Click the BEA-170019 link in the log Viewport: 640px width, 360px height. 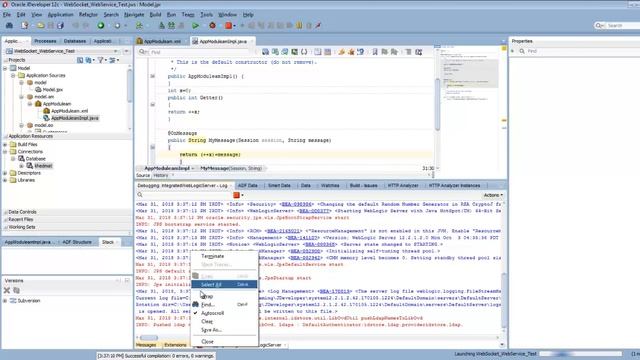[x=335, y=291]
